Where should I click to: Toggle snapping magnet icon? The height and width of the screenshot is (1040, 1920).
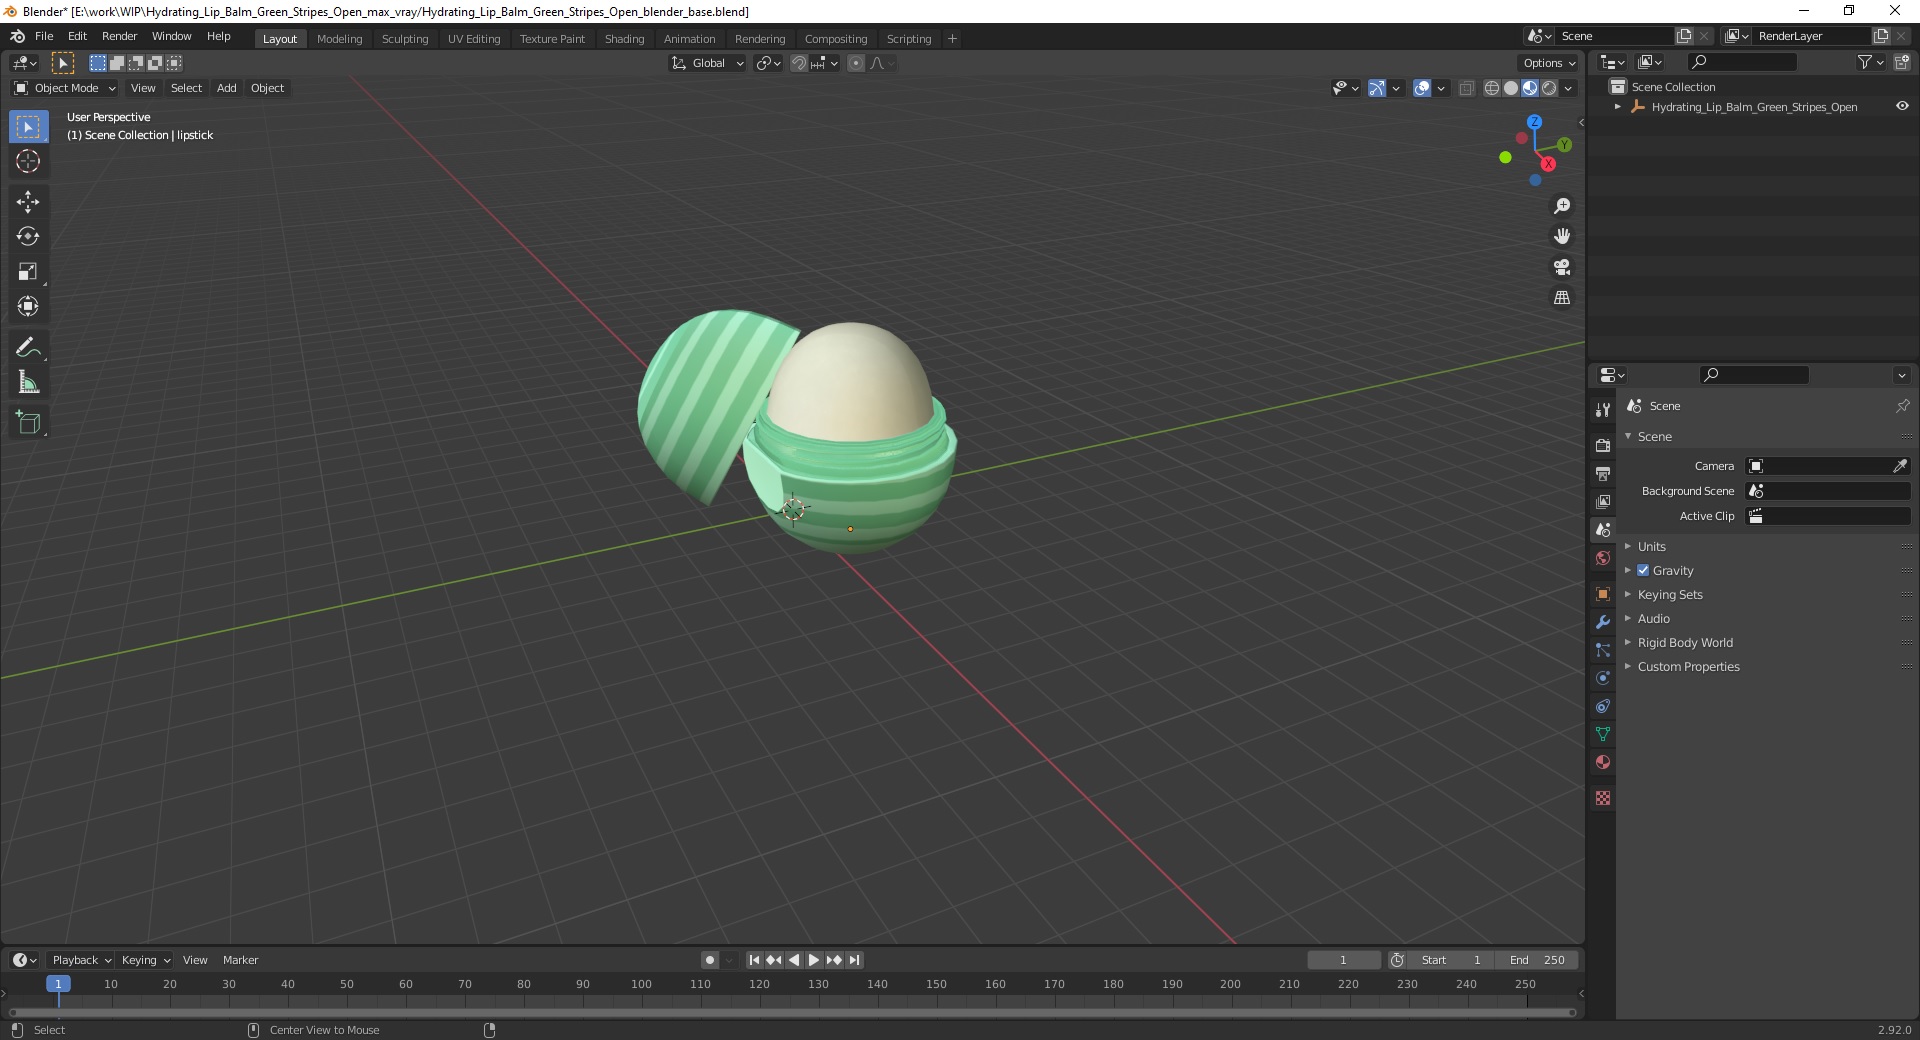pos(798,63)
